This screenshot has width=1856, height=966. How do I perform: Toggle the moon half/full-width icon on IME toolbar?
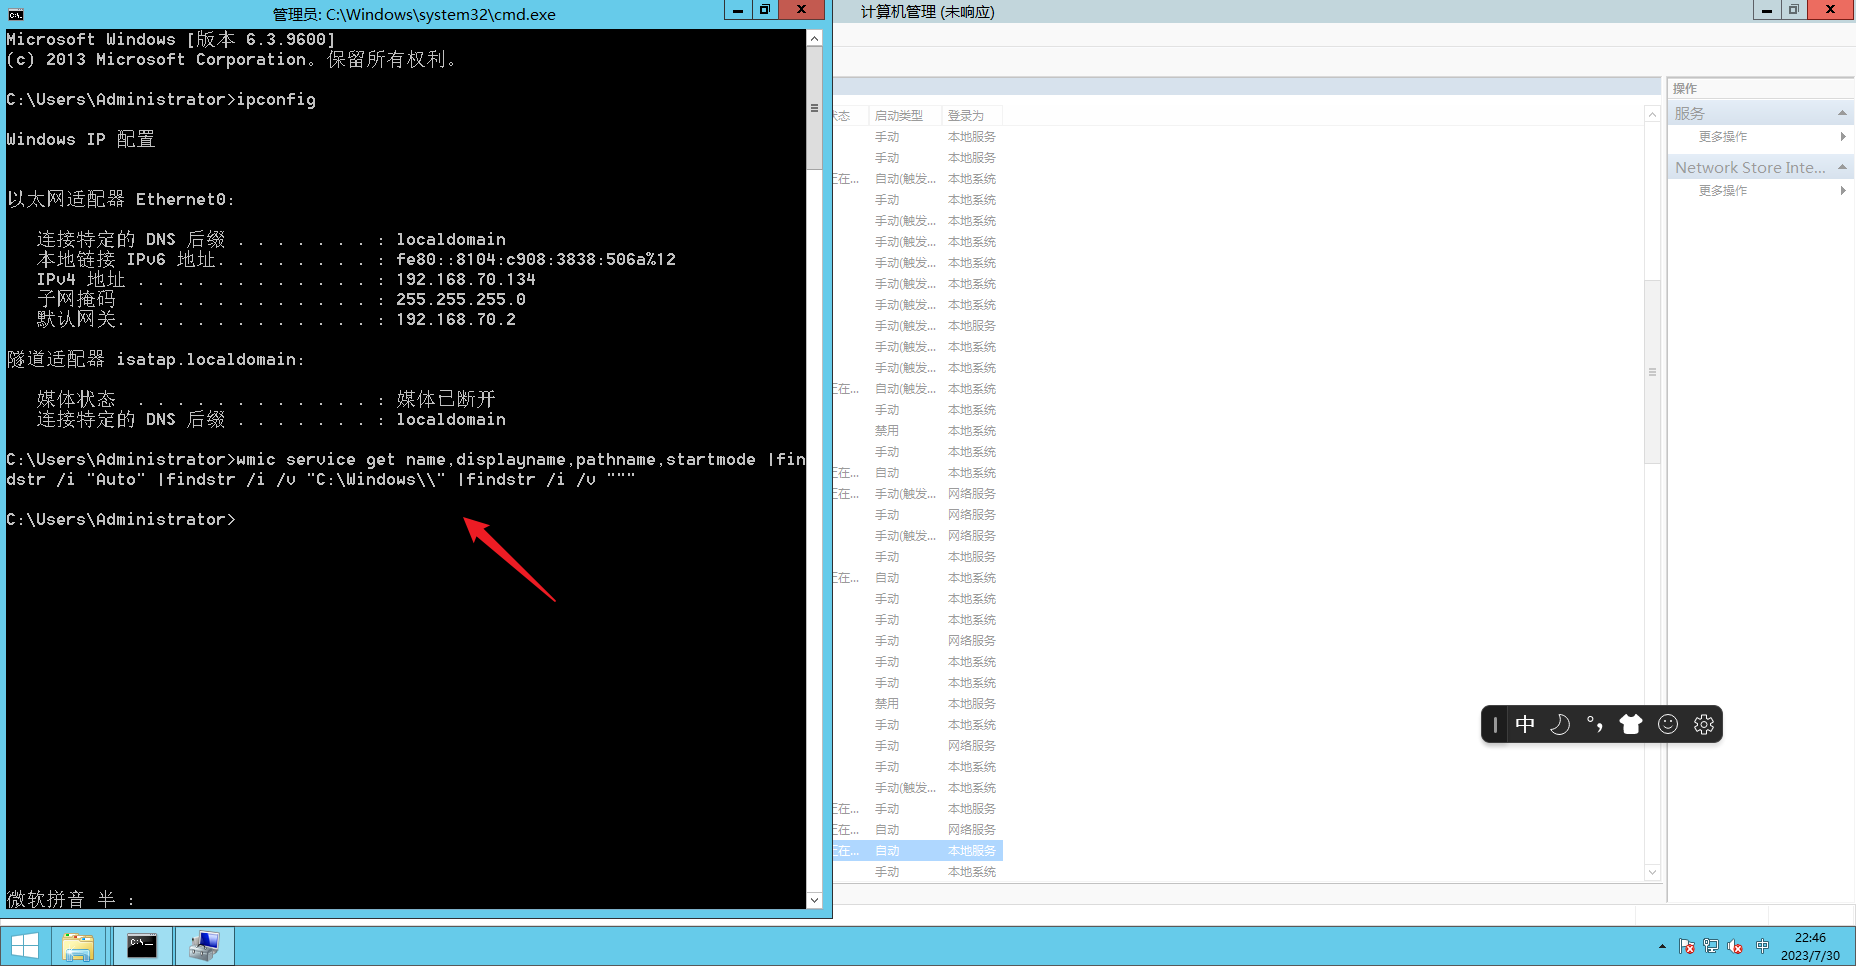point(1560,724)
